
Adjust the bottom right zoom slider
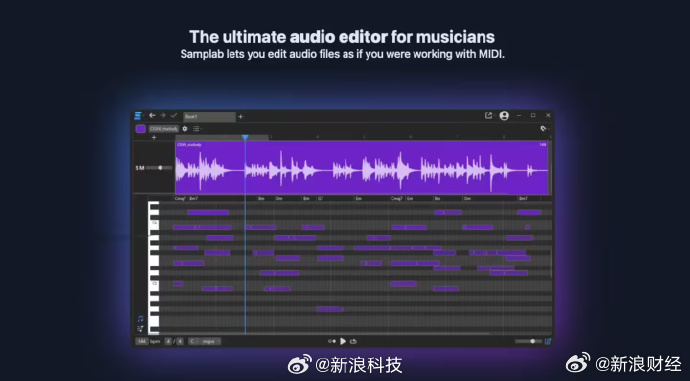coord(528,341)
